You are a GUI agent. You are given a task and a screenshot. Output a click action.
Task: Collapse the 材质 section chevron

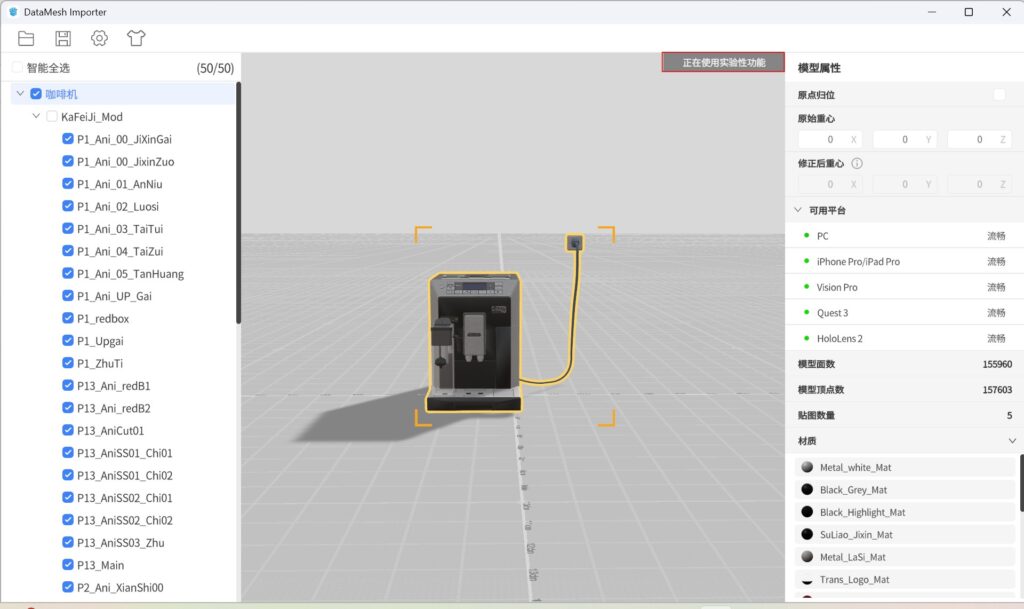coord(1012,441)
